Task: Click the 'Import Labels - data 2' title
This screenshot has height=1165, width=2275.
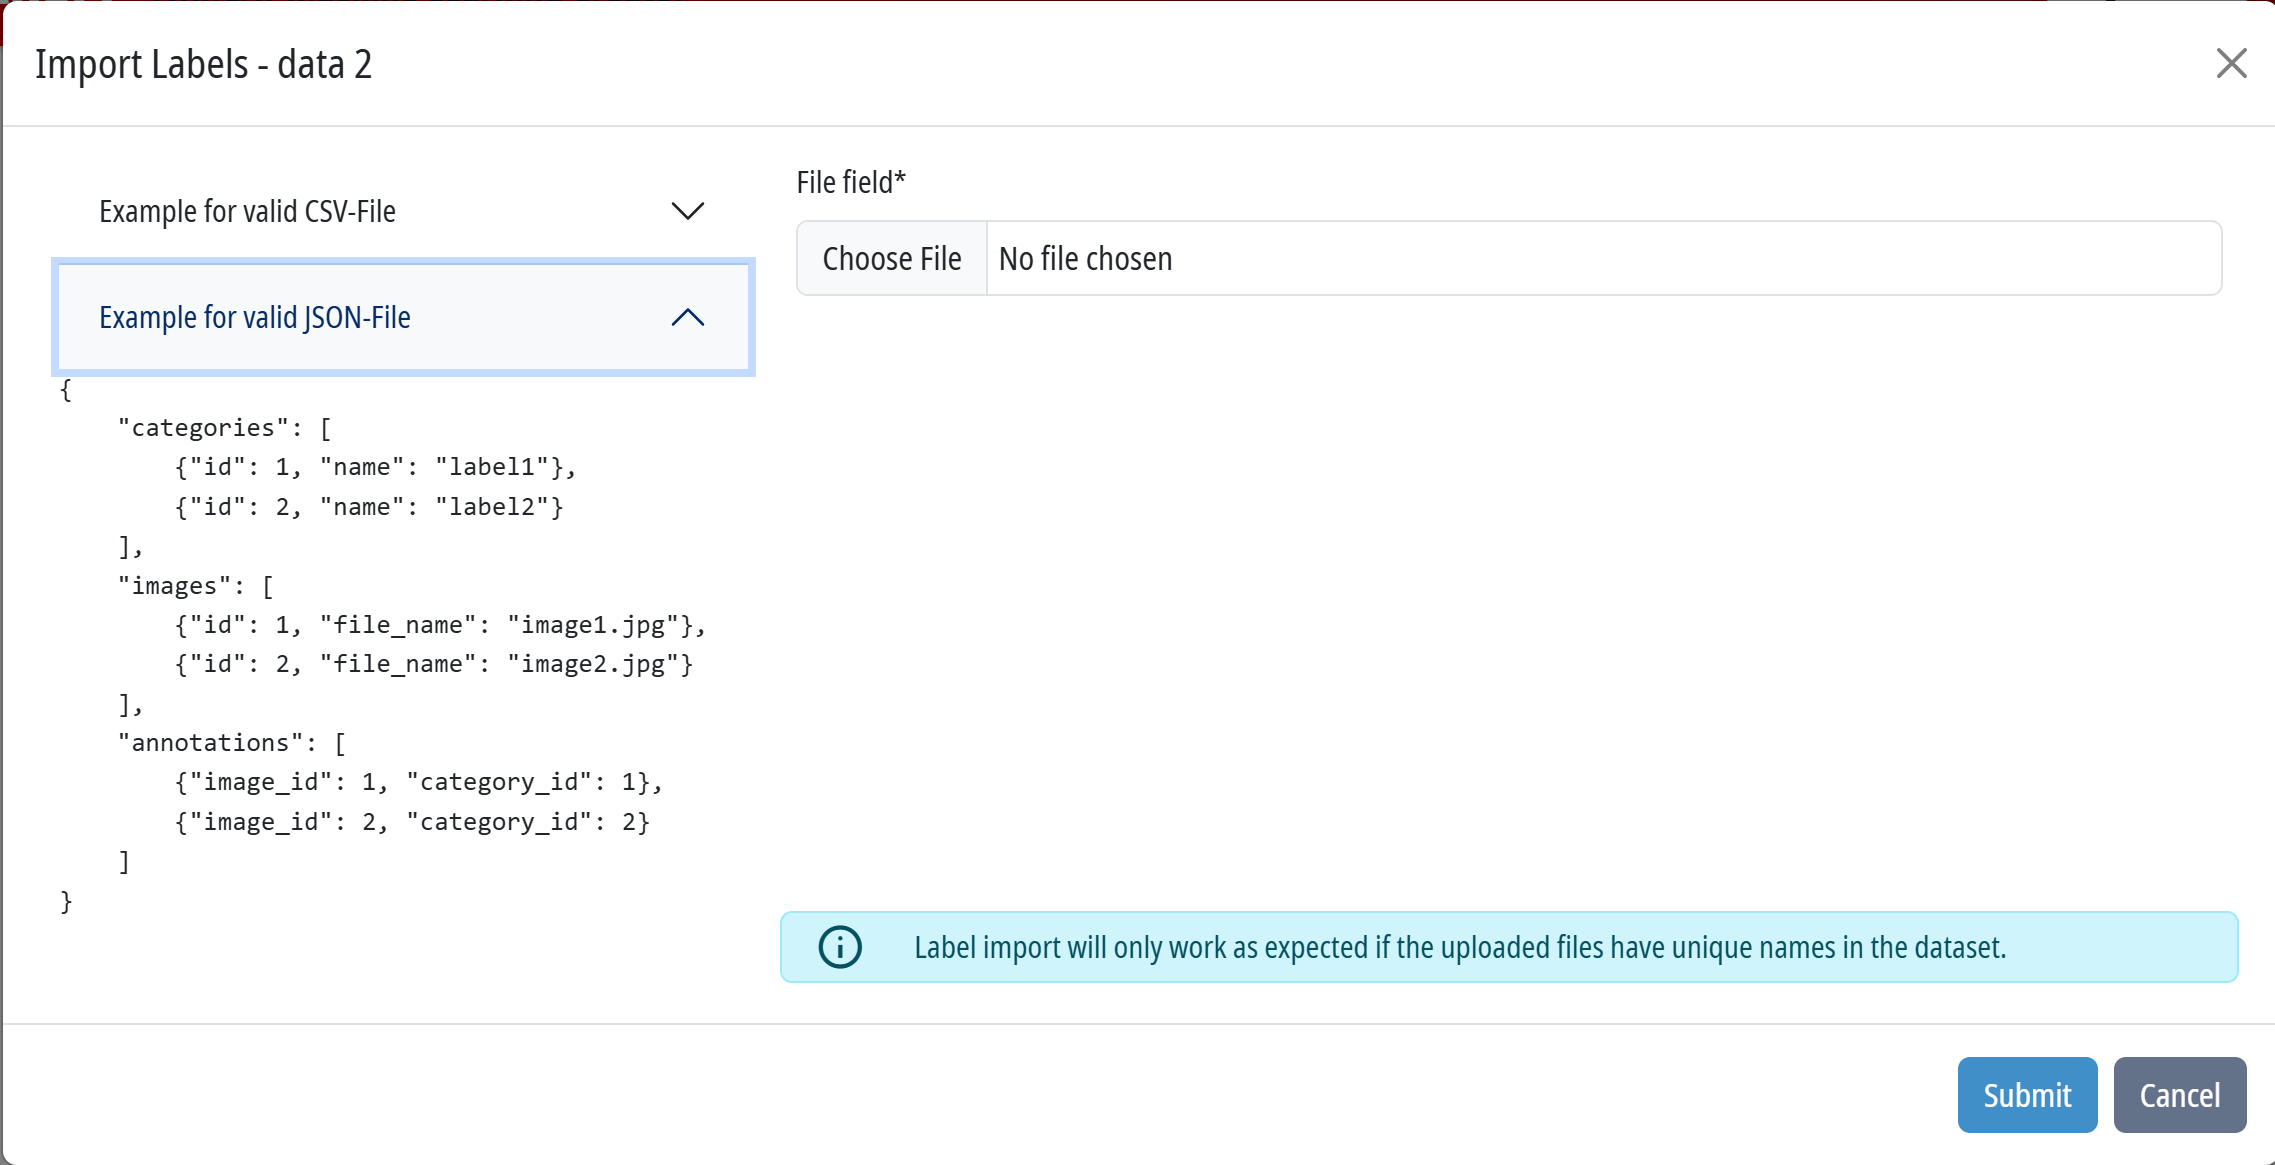Action: click(204, 64)
